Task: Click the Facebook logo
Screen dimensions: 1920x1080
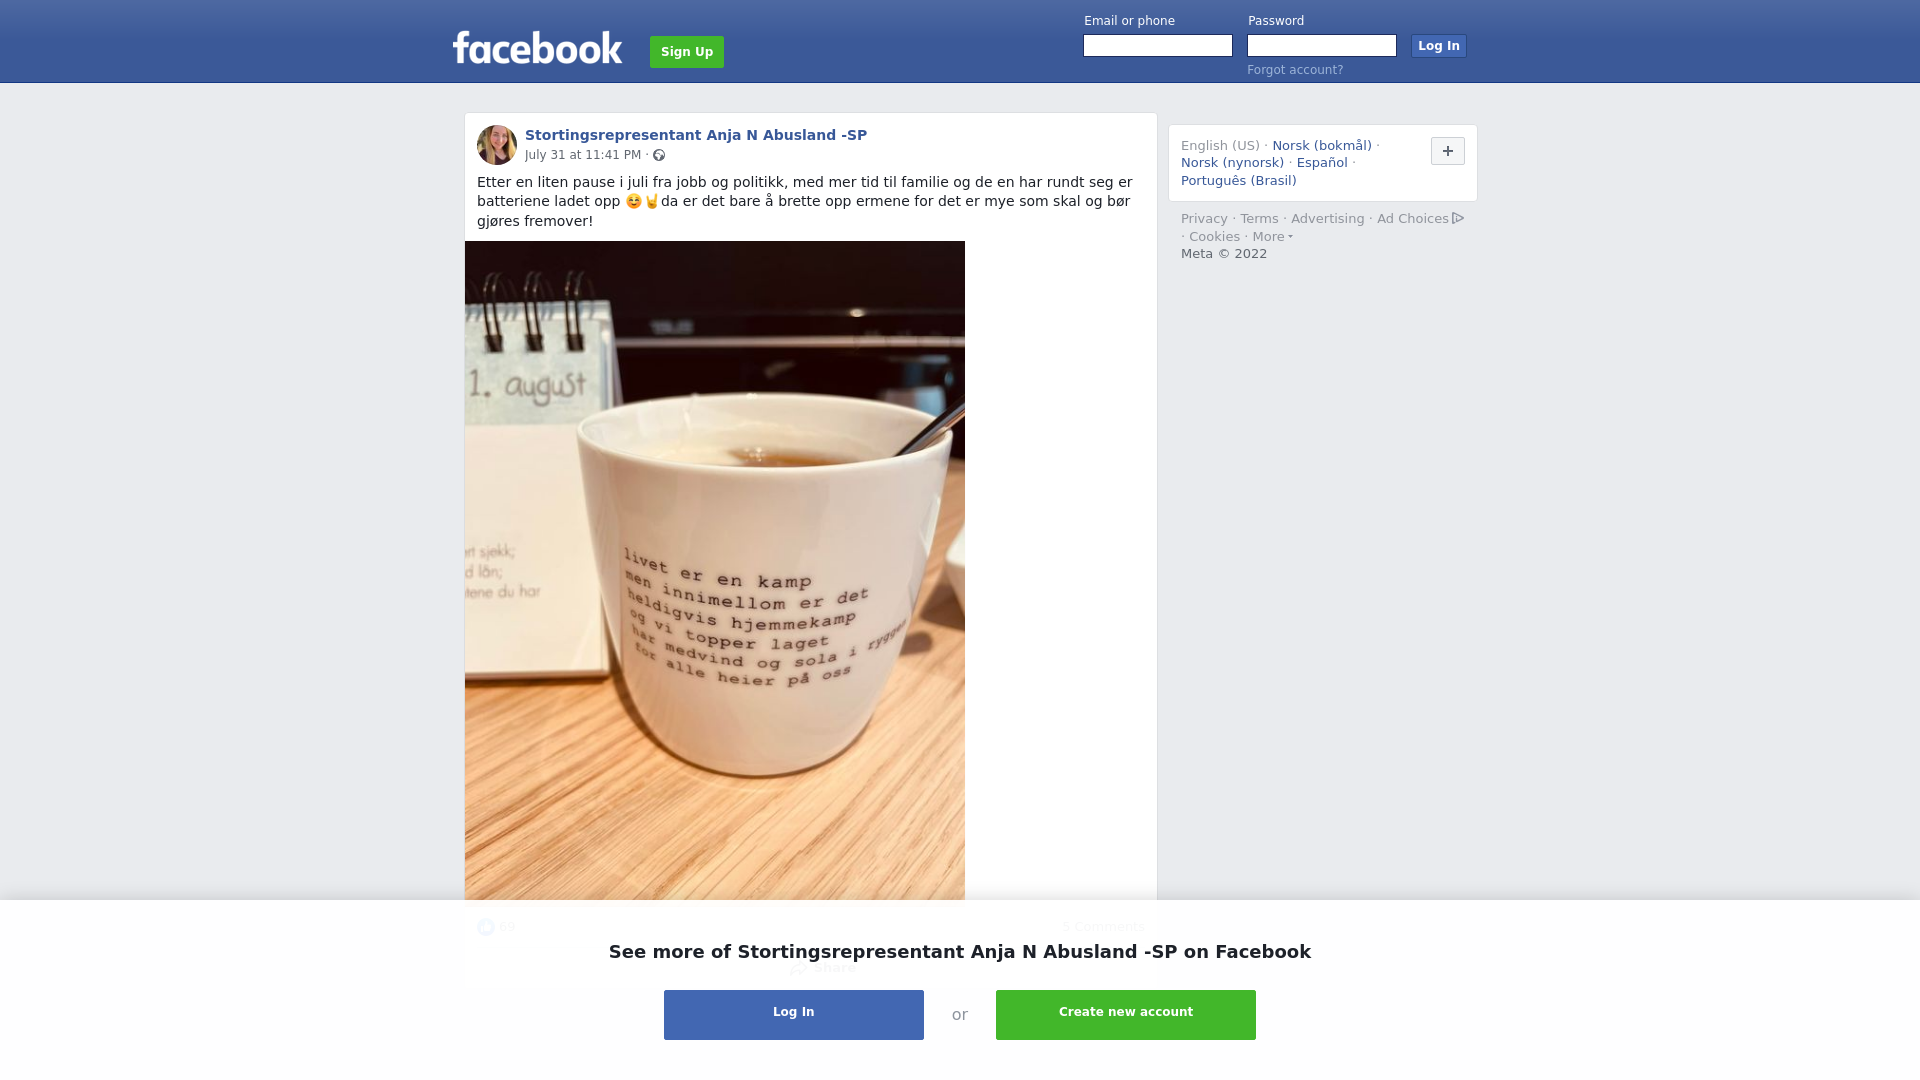Action: pos(537,48)
